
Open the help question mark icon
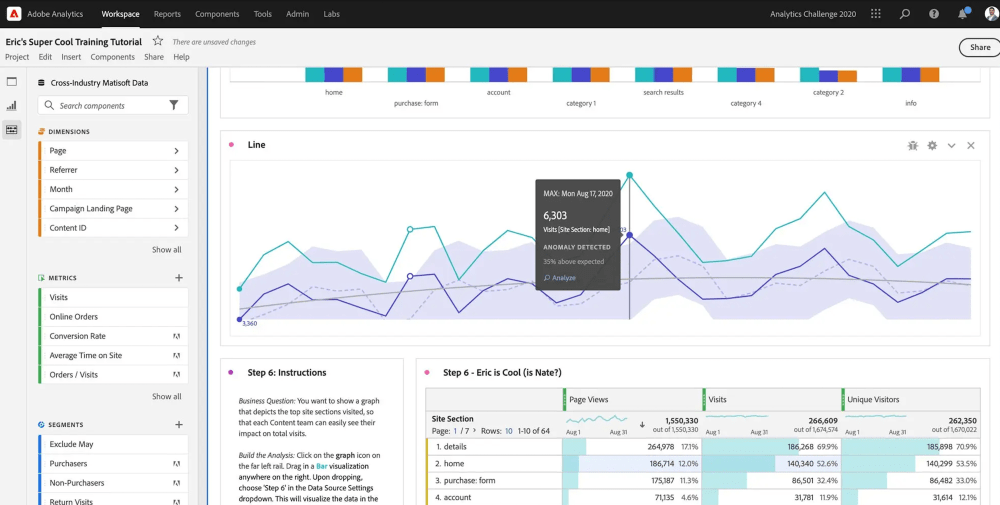[x=934, y=13]
